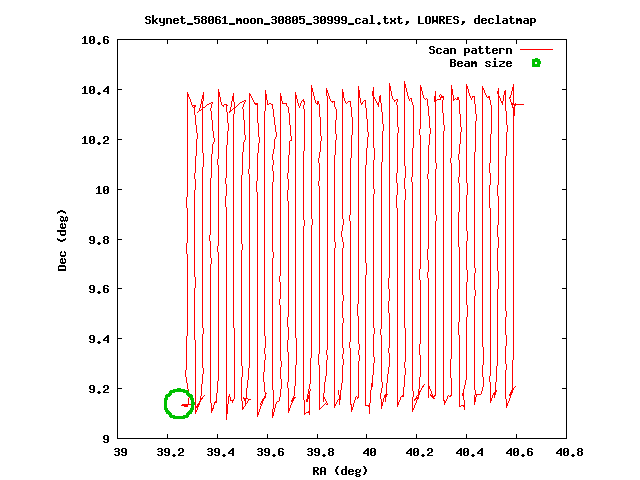The width and height of the screenshot is (640, 480).
Task: Click the x-axis tick label 40
Action: coord(369,452)
